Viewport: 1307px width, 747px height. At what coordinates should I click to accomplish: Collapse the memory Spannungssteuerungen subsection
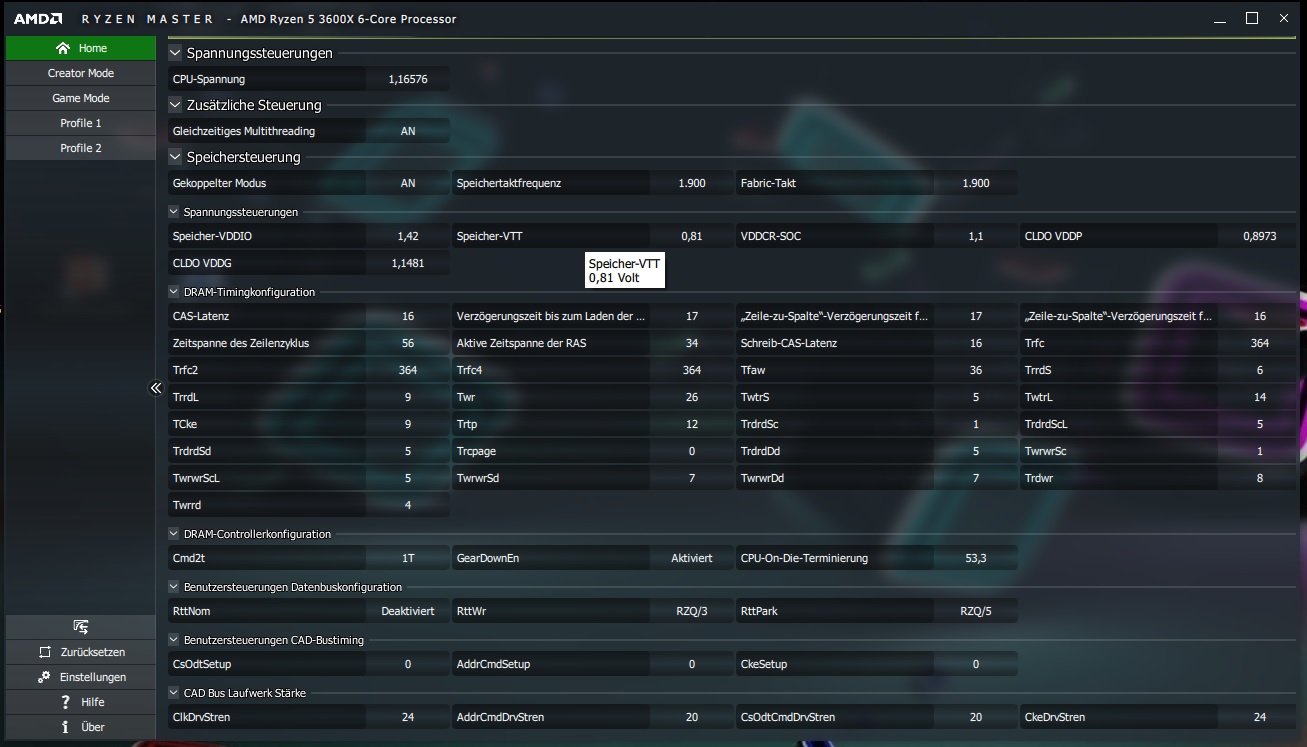[175, 212]
